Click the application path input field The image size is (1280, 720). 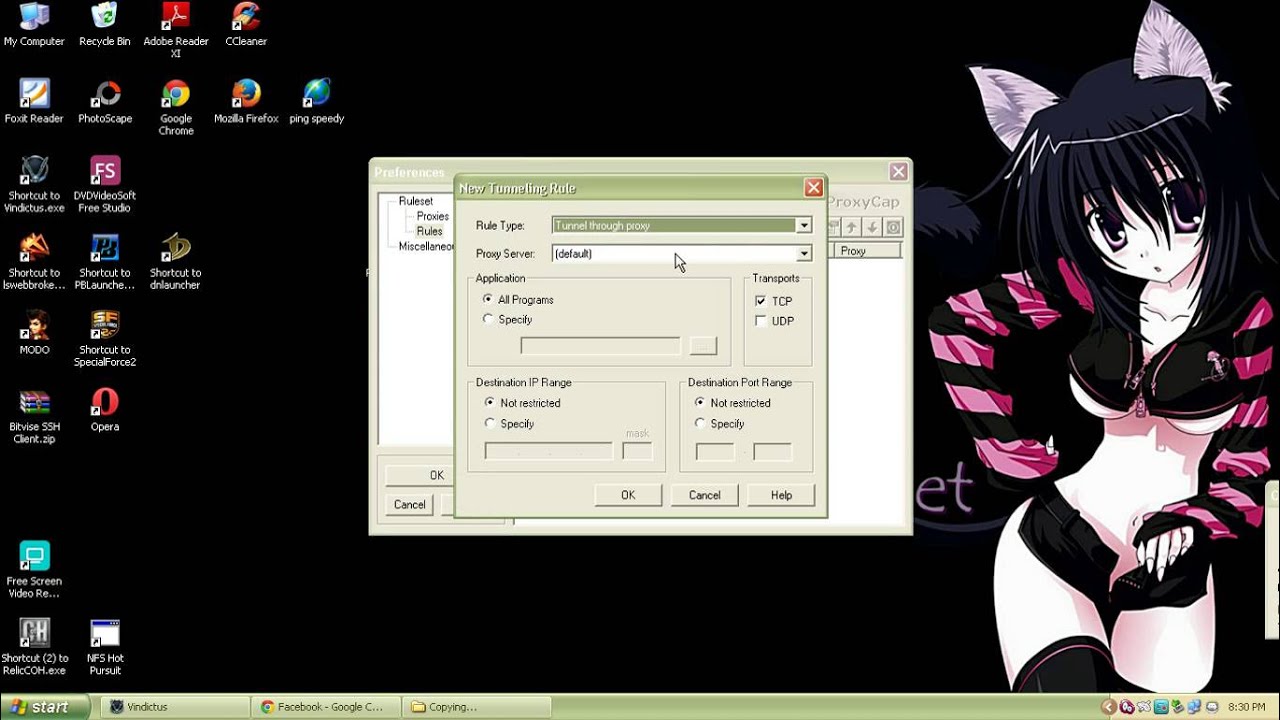pos(600,346)
